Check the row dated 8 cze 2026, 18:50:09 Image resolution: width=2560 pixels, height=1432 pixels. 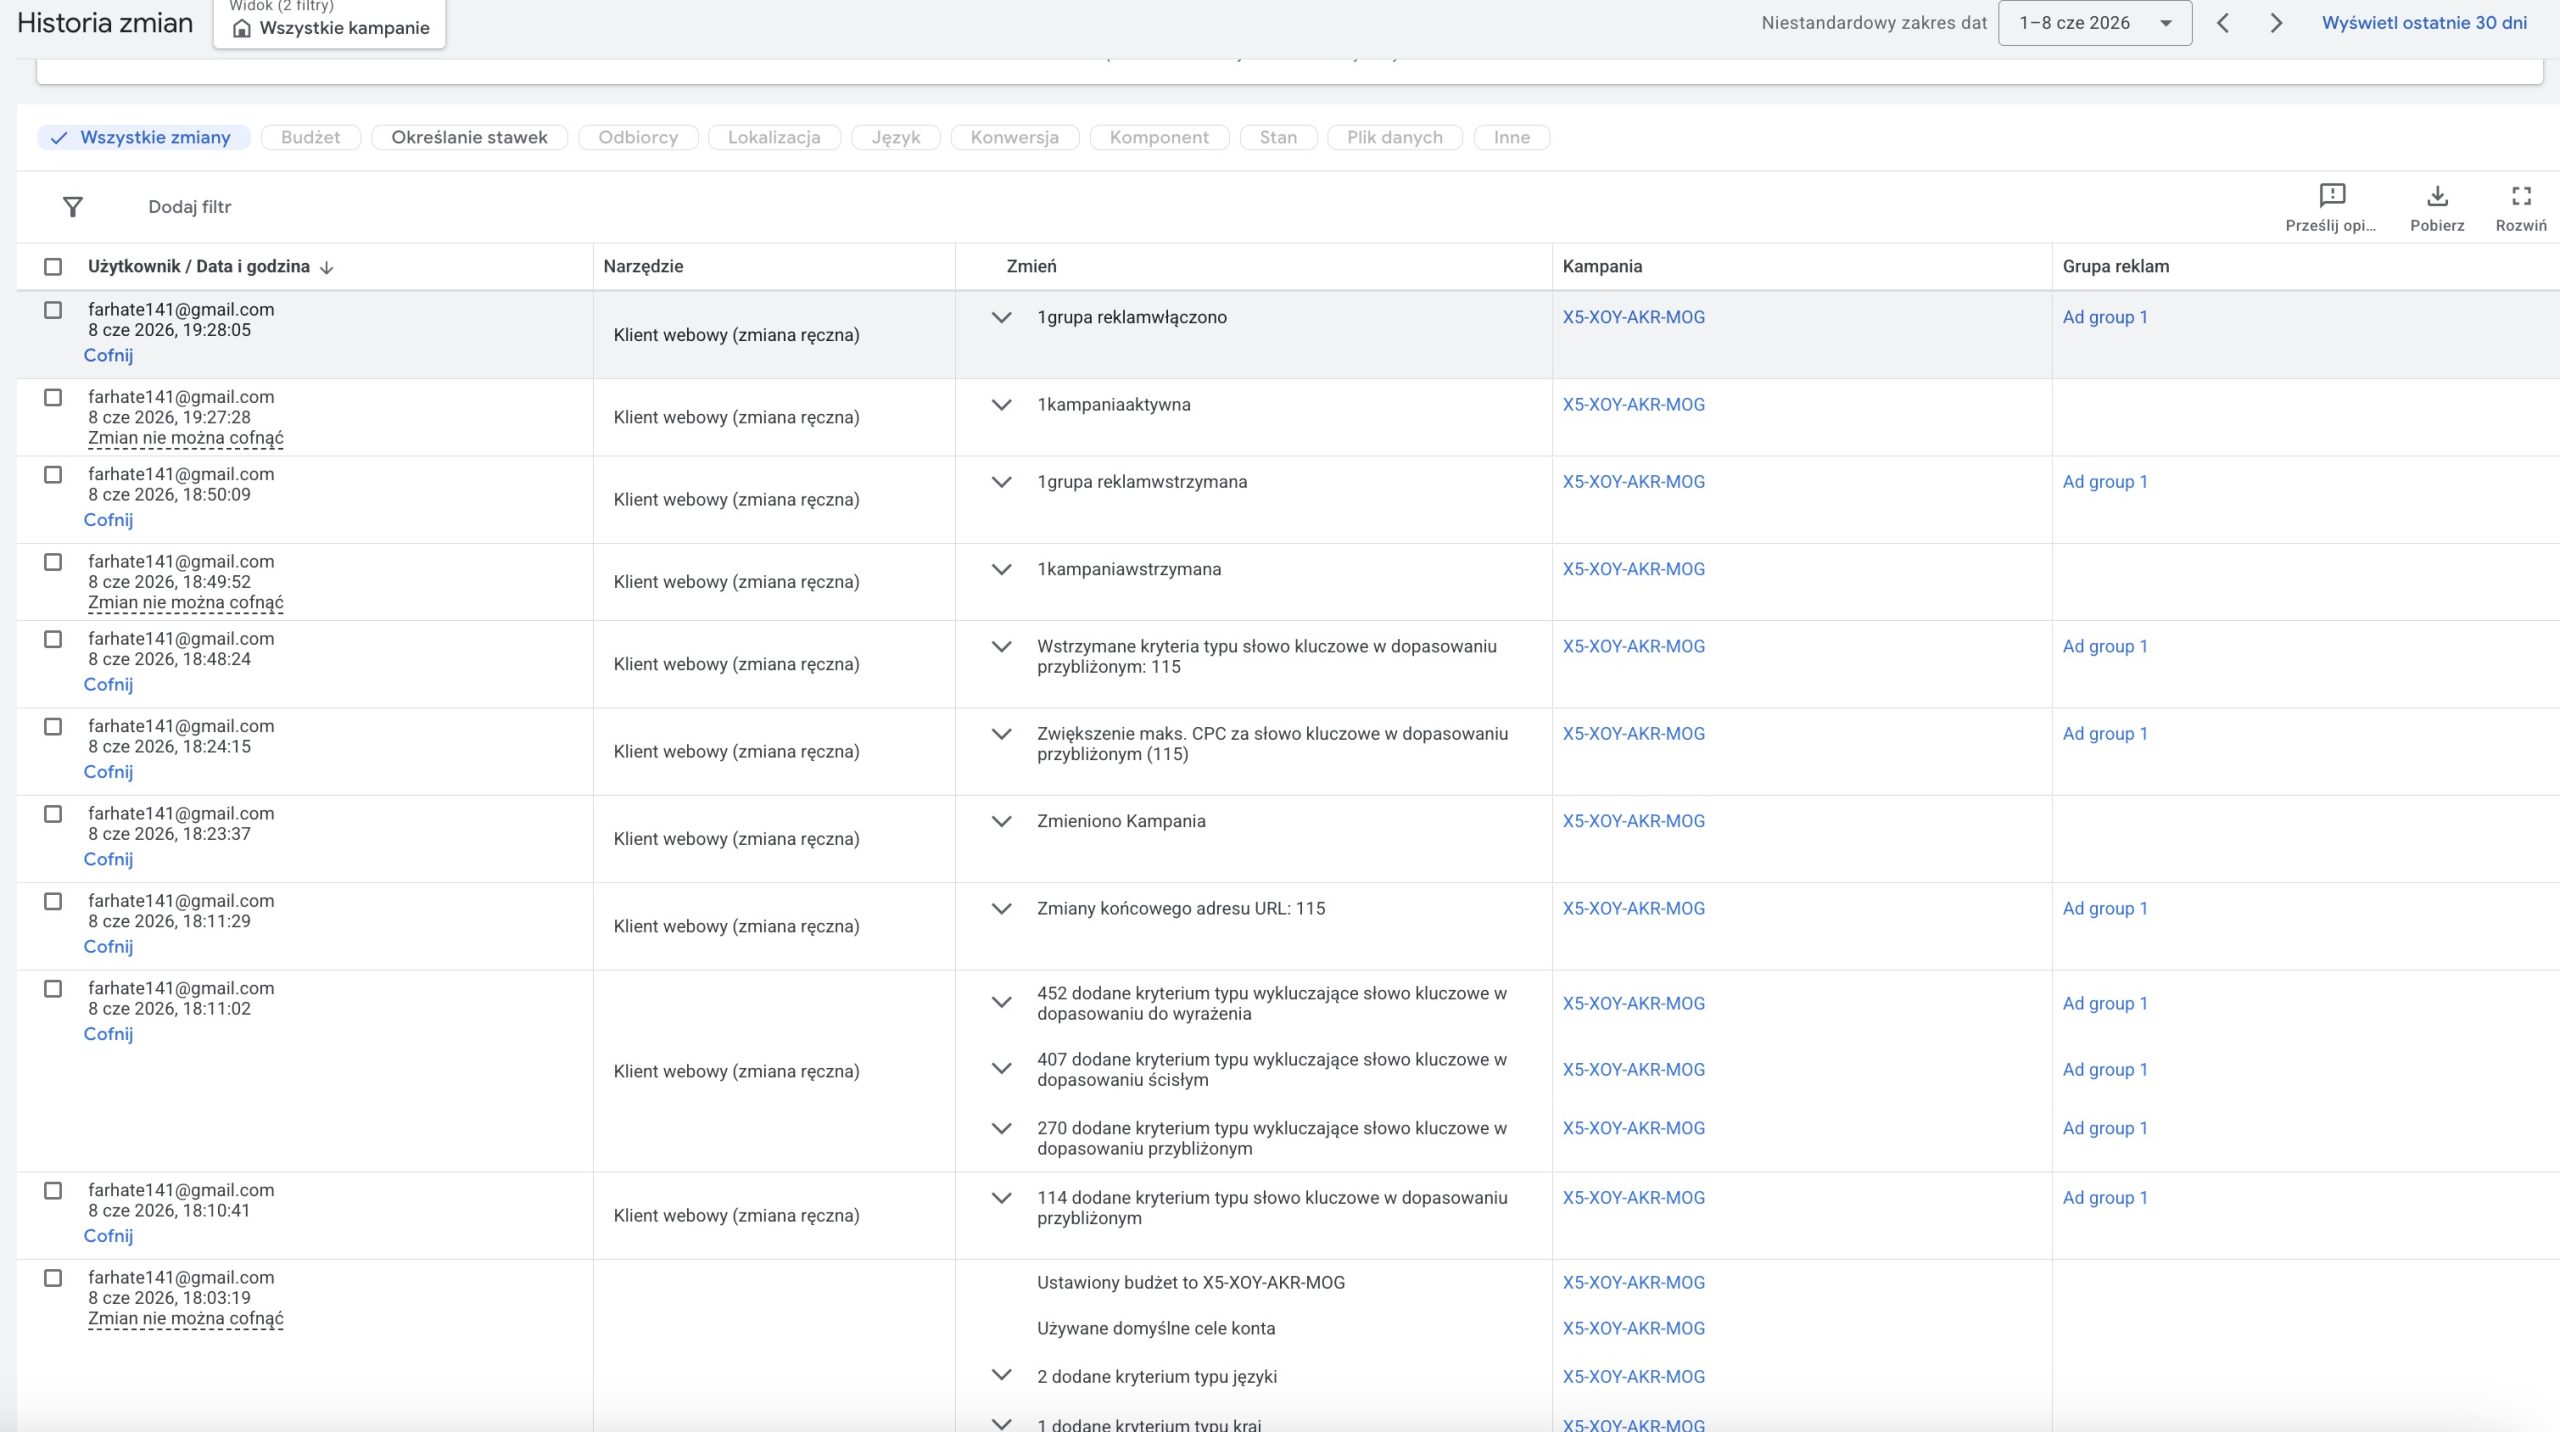tap(53, 474)
